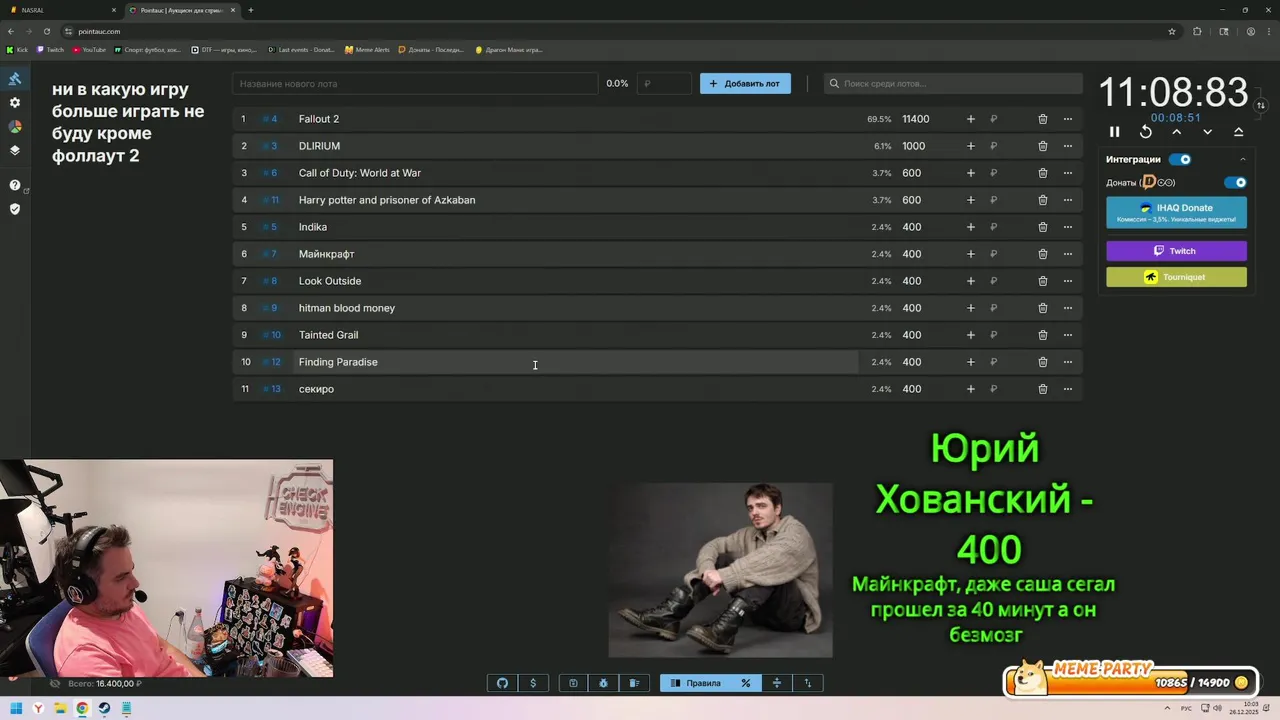Add amount plus for DLIRIUM
The height and width of the screenshot is (720, 1280).
pyautogui.click(x=970, y=146)
